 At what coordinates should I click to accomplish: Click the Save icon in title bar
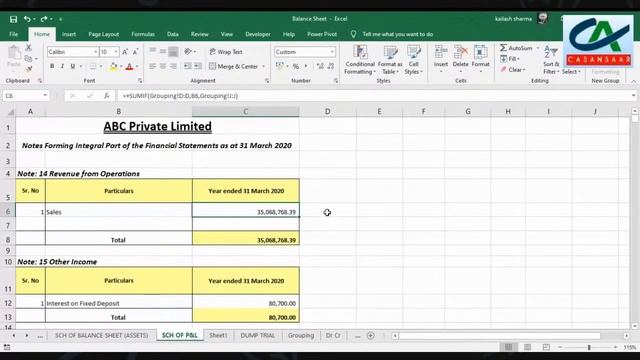(13, 19)
